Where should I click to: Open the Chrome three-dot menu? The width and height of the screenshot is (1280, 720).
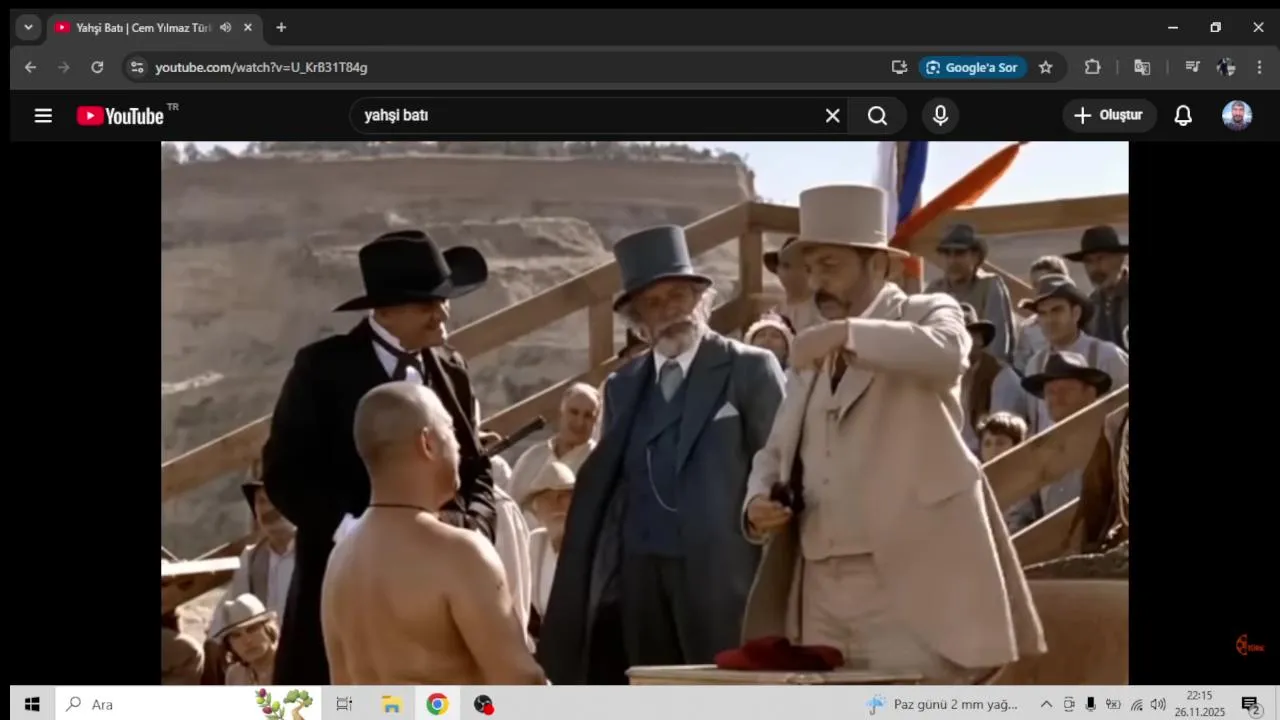[x=1259, y=67]
